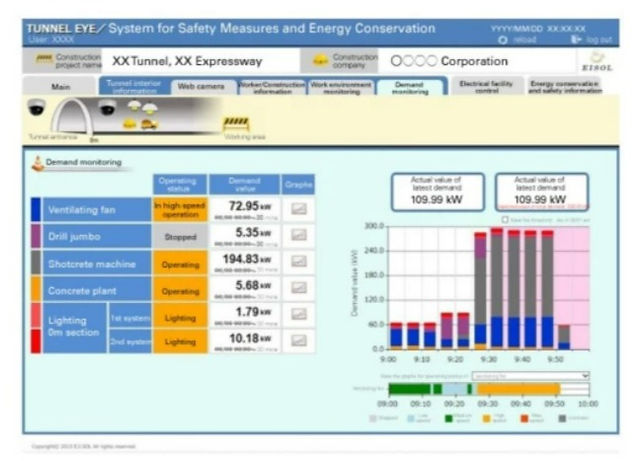
Task: Open the Electrical facility control tab
Action: pos(486,86)
